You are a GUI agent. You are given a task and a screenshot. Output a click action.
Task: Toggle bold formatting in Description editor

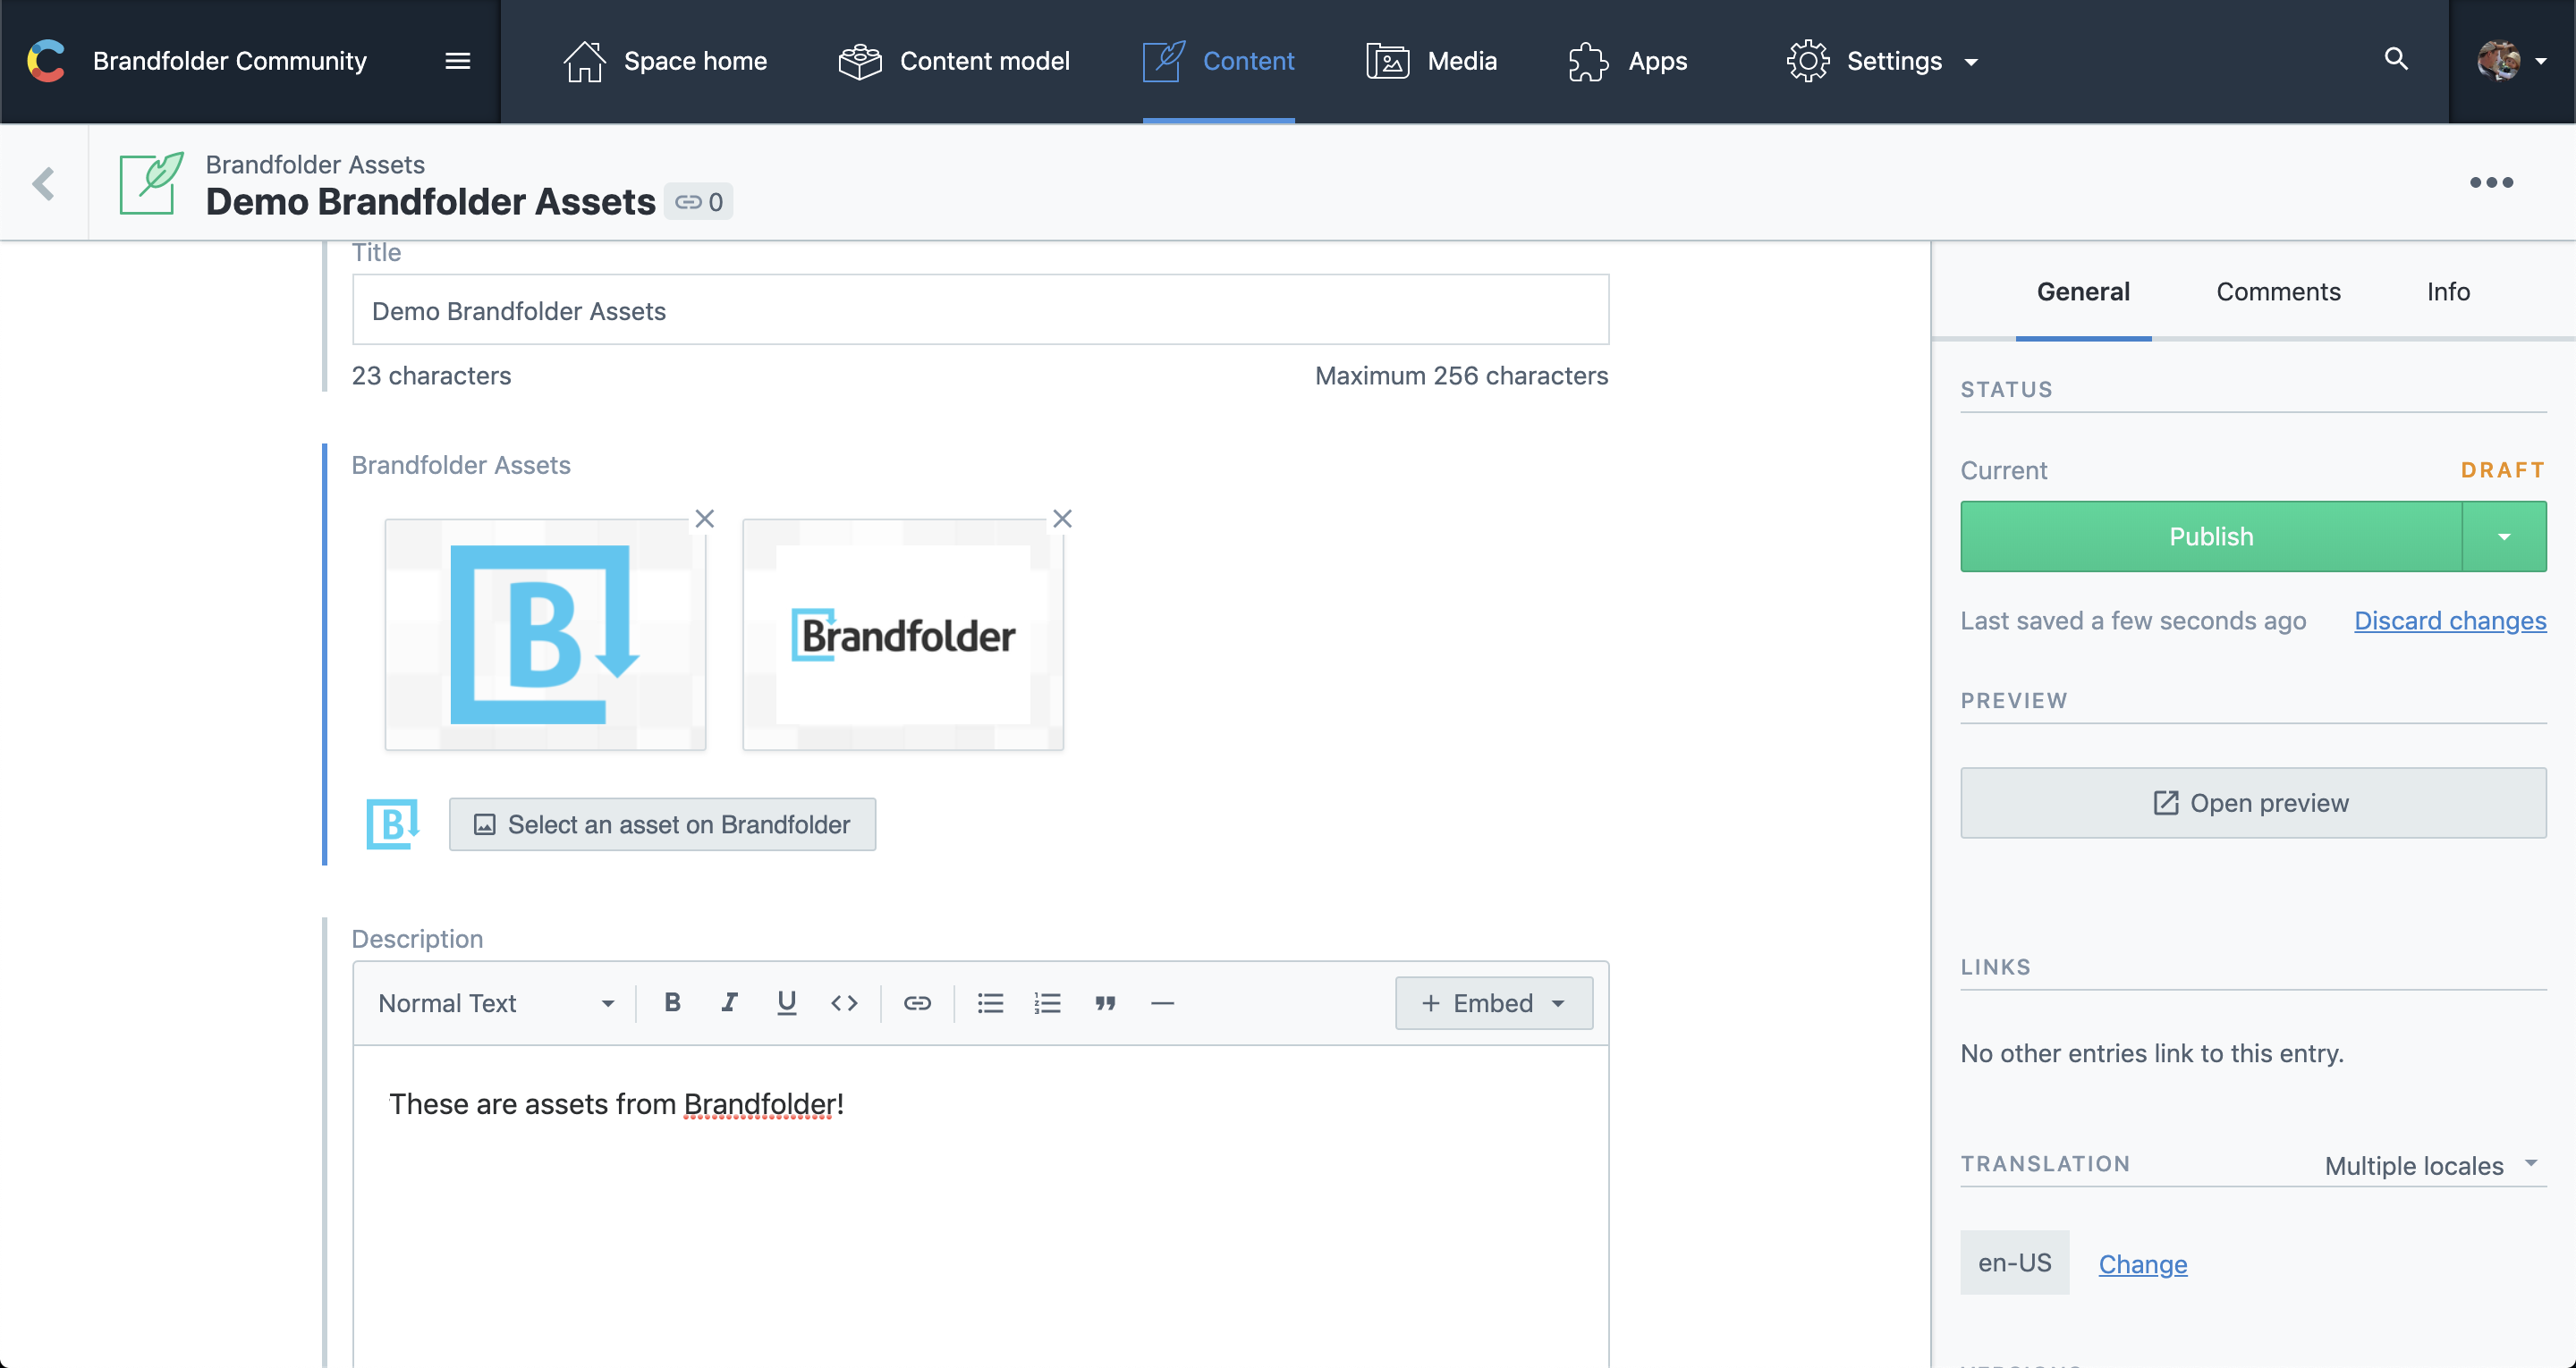coord(672,1003)
